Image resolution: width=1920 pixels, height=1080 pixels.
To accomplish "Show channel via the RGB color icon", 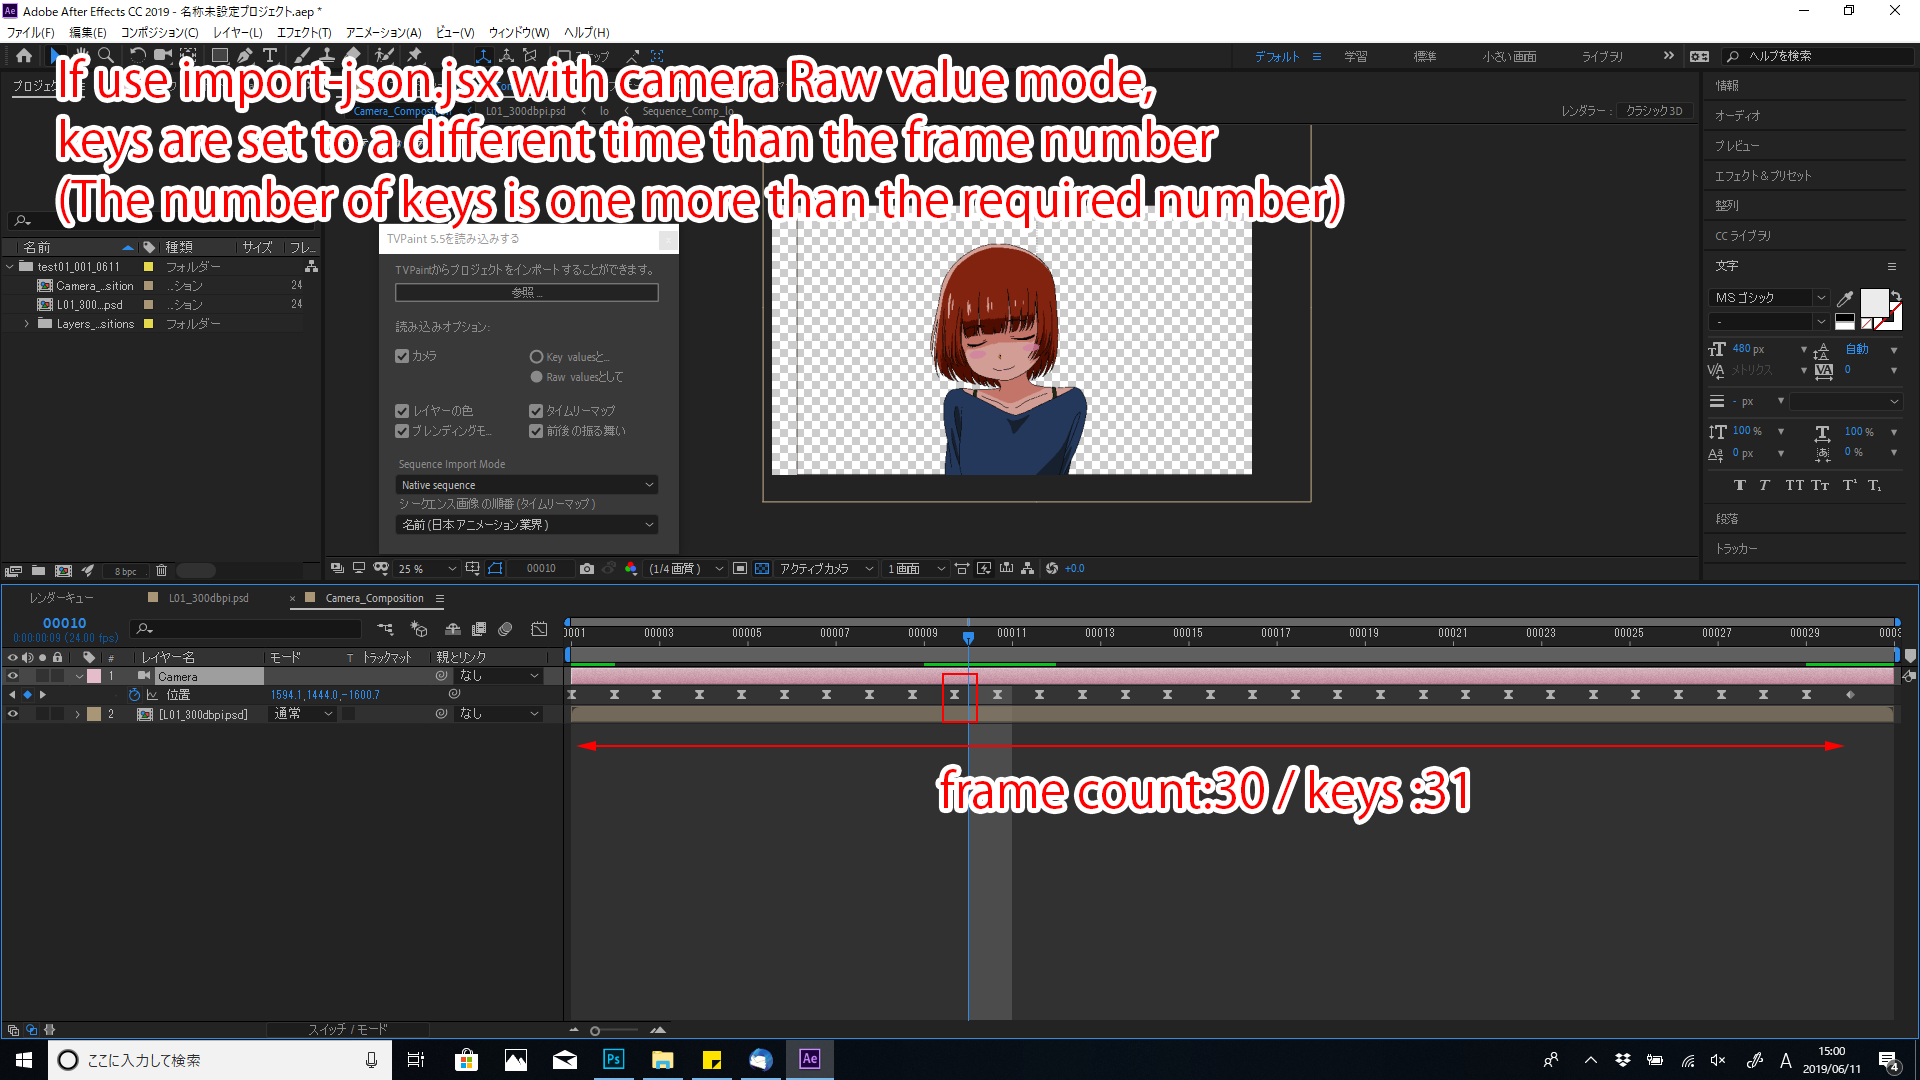I will (x=631, y=569).
